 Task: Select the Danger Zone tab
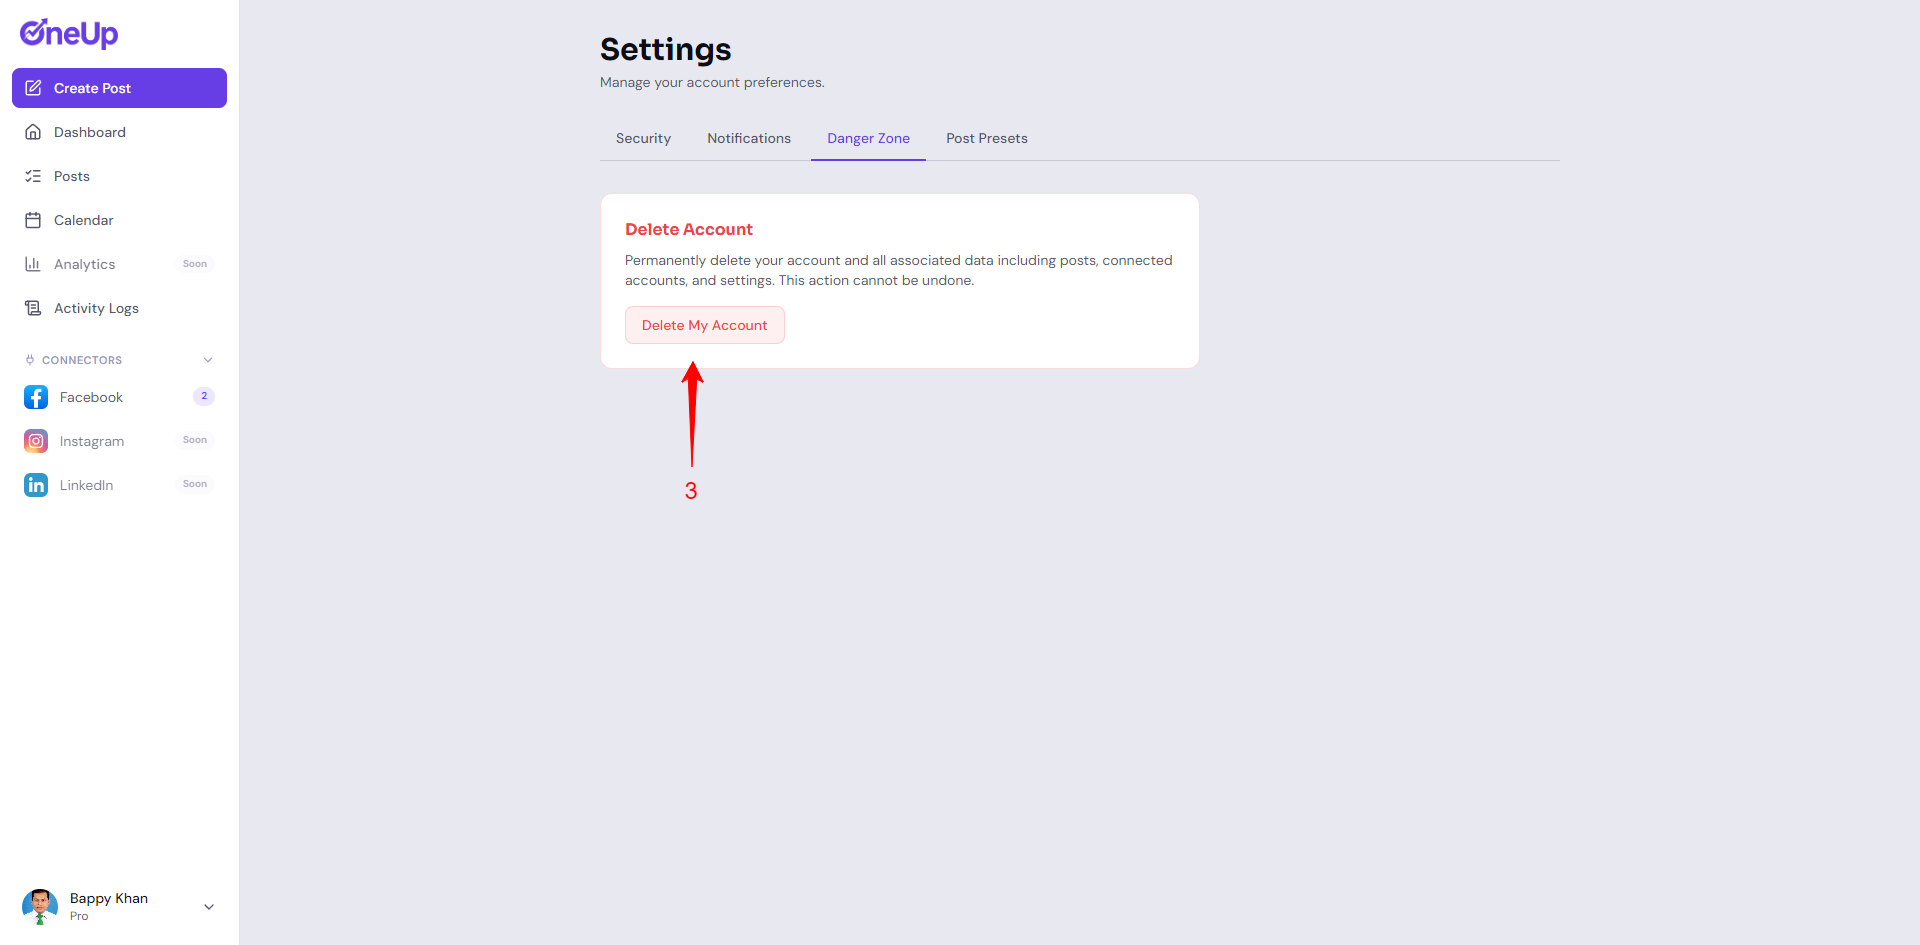click(868, 139)
